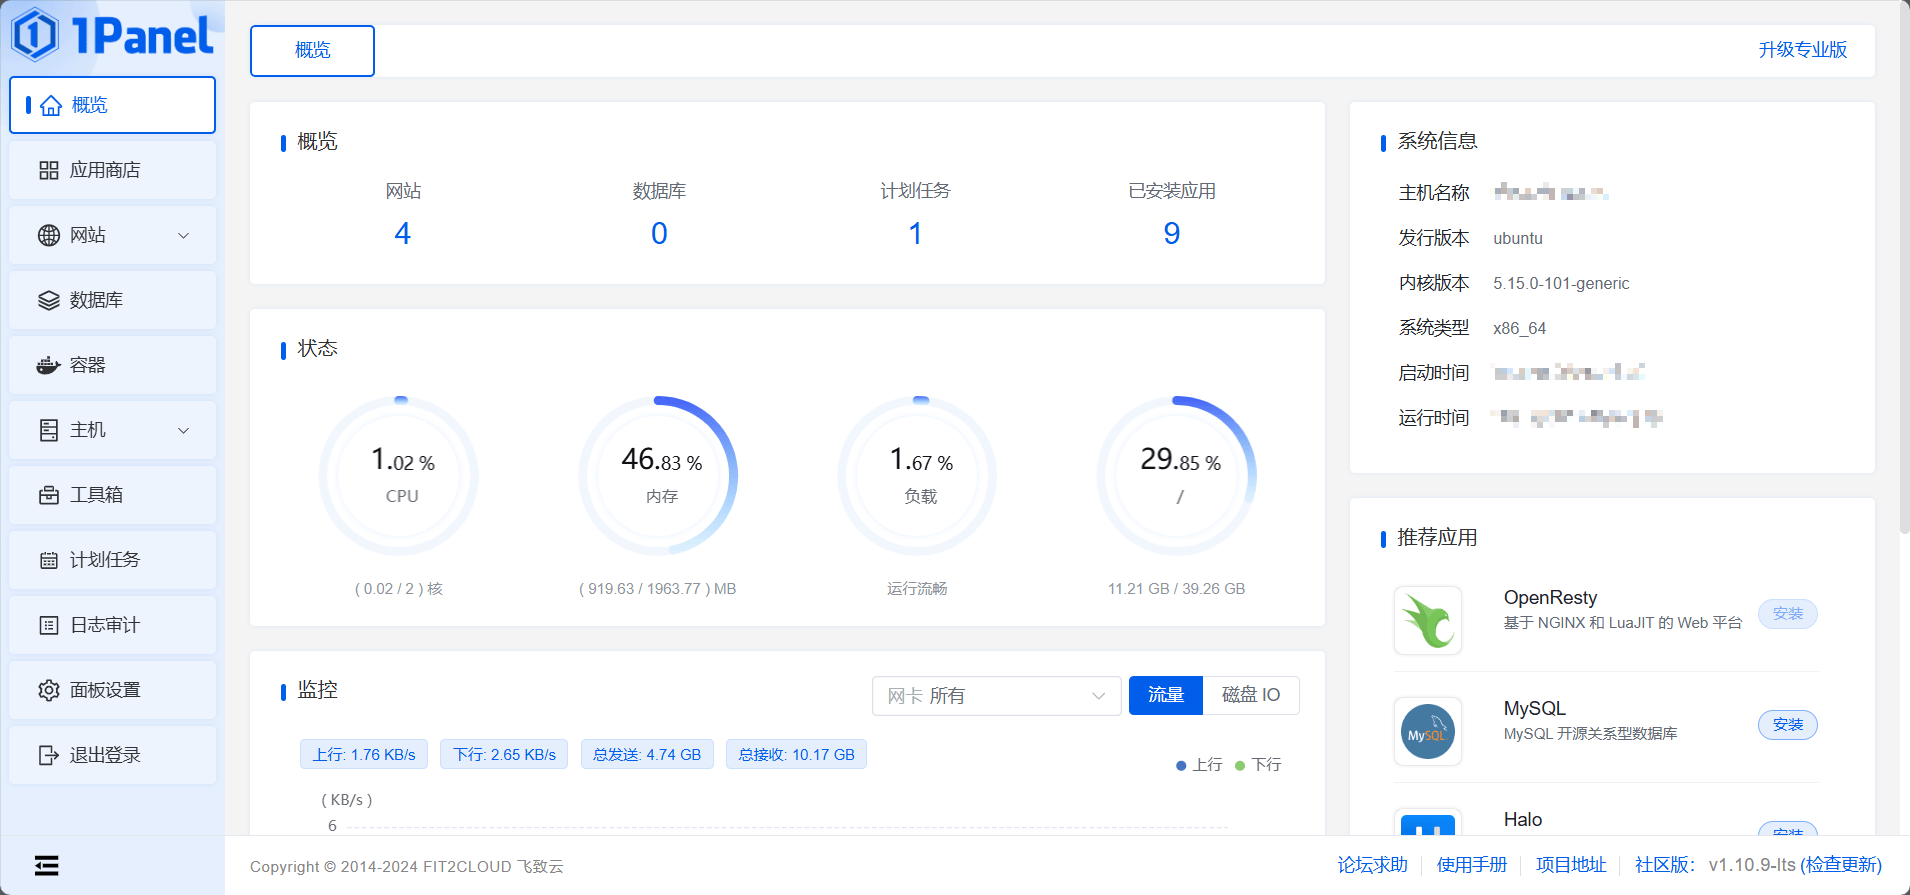Toggle the 上行 upload legend series

pyautogui.click(x=1199, y=765)
